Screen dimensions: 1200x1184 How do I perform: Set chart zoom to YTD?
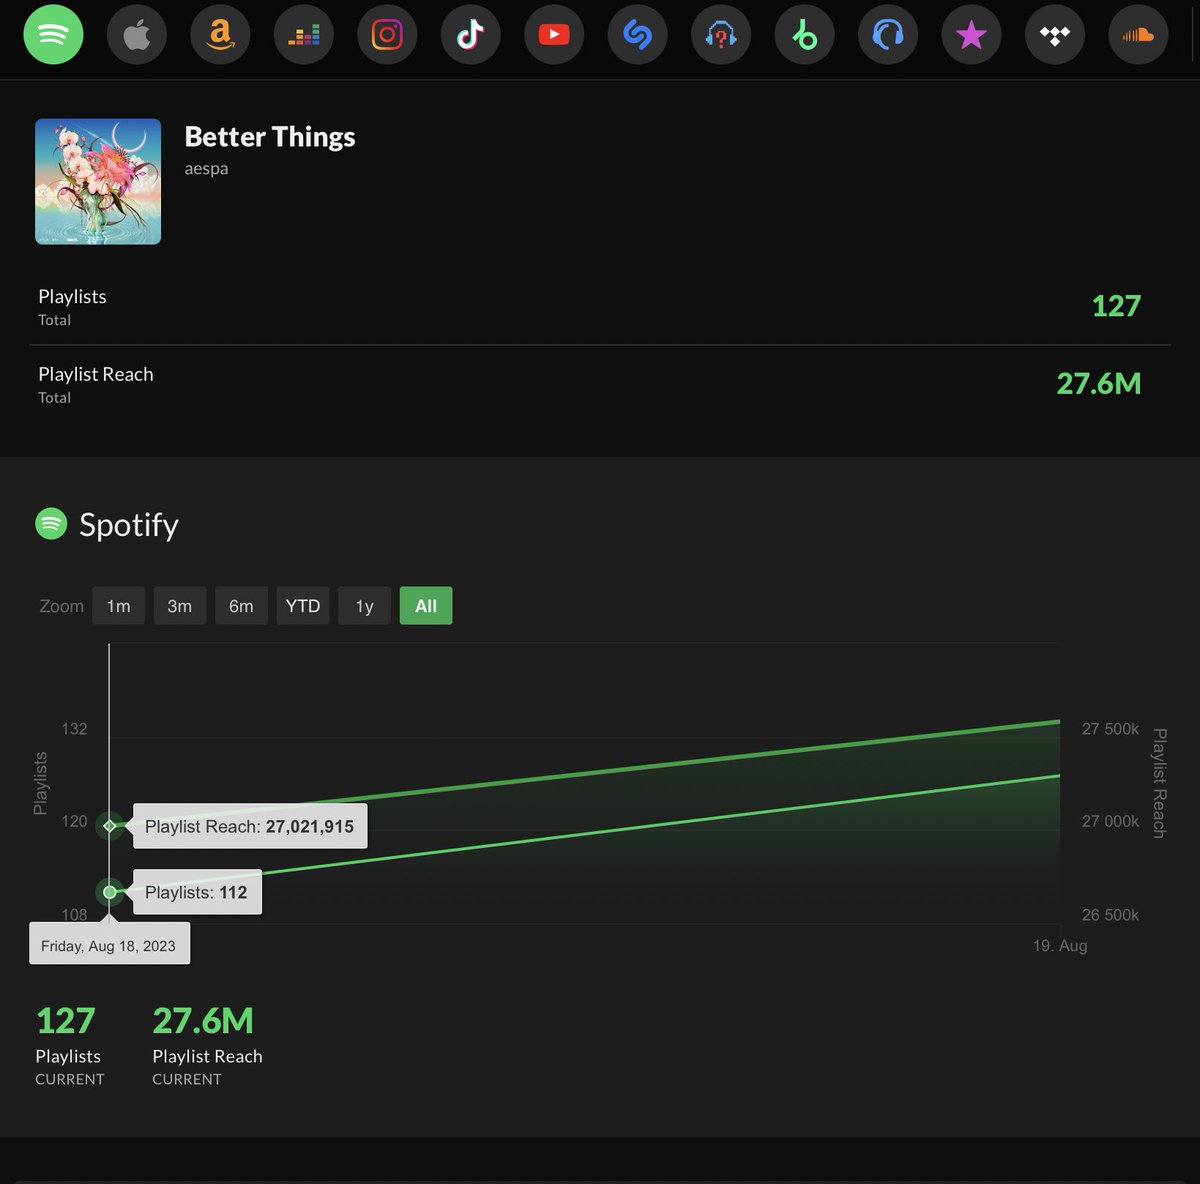point(303,606)
